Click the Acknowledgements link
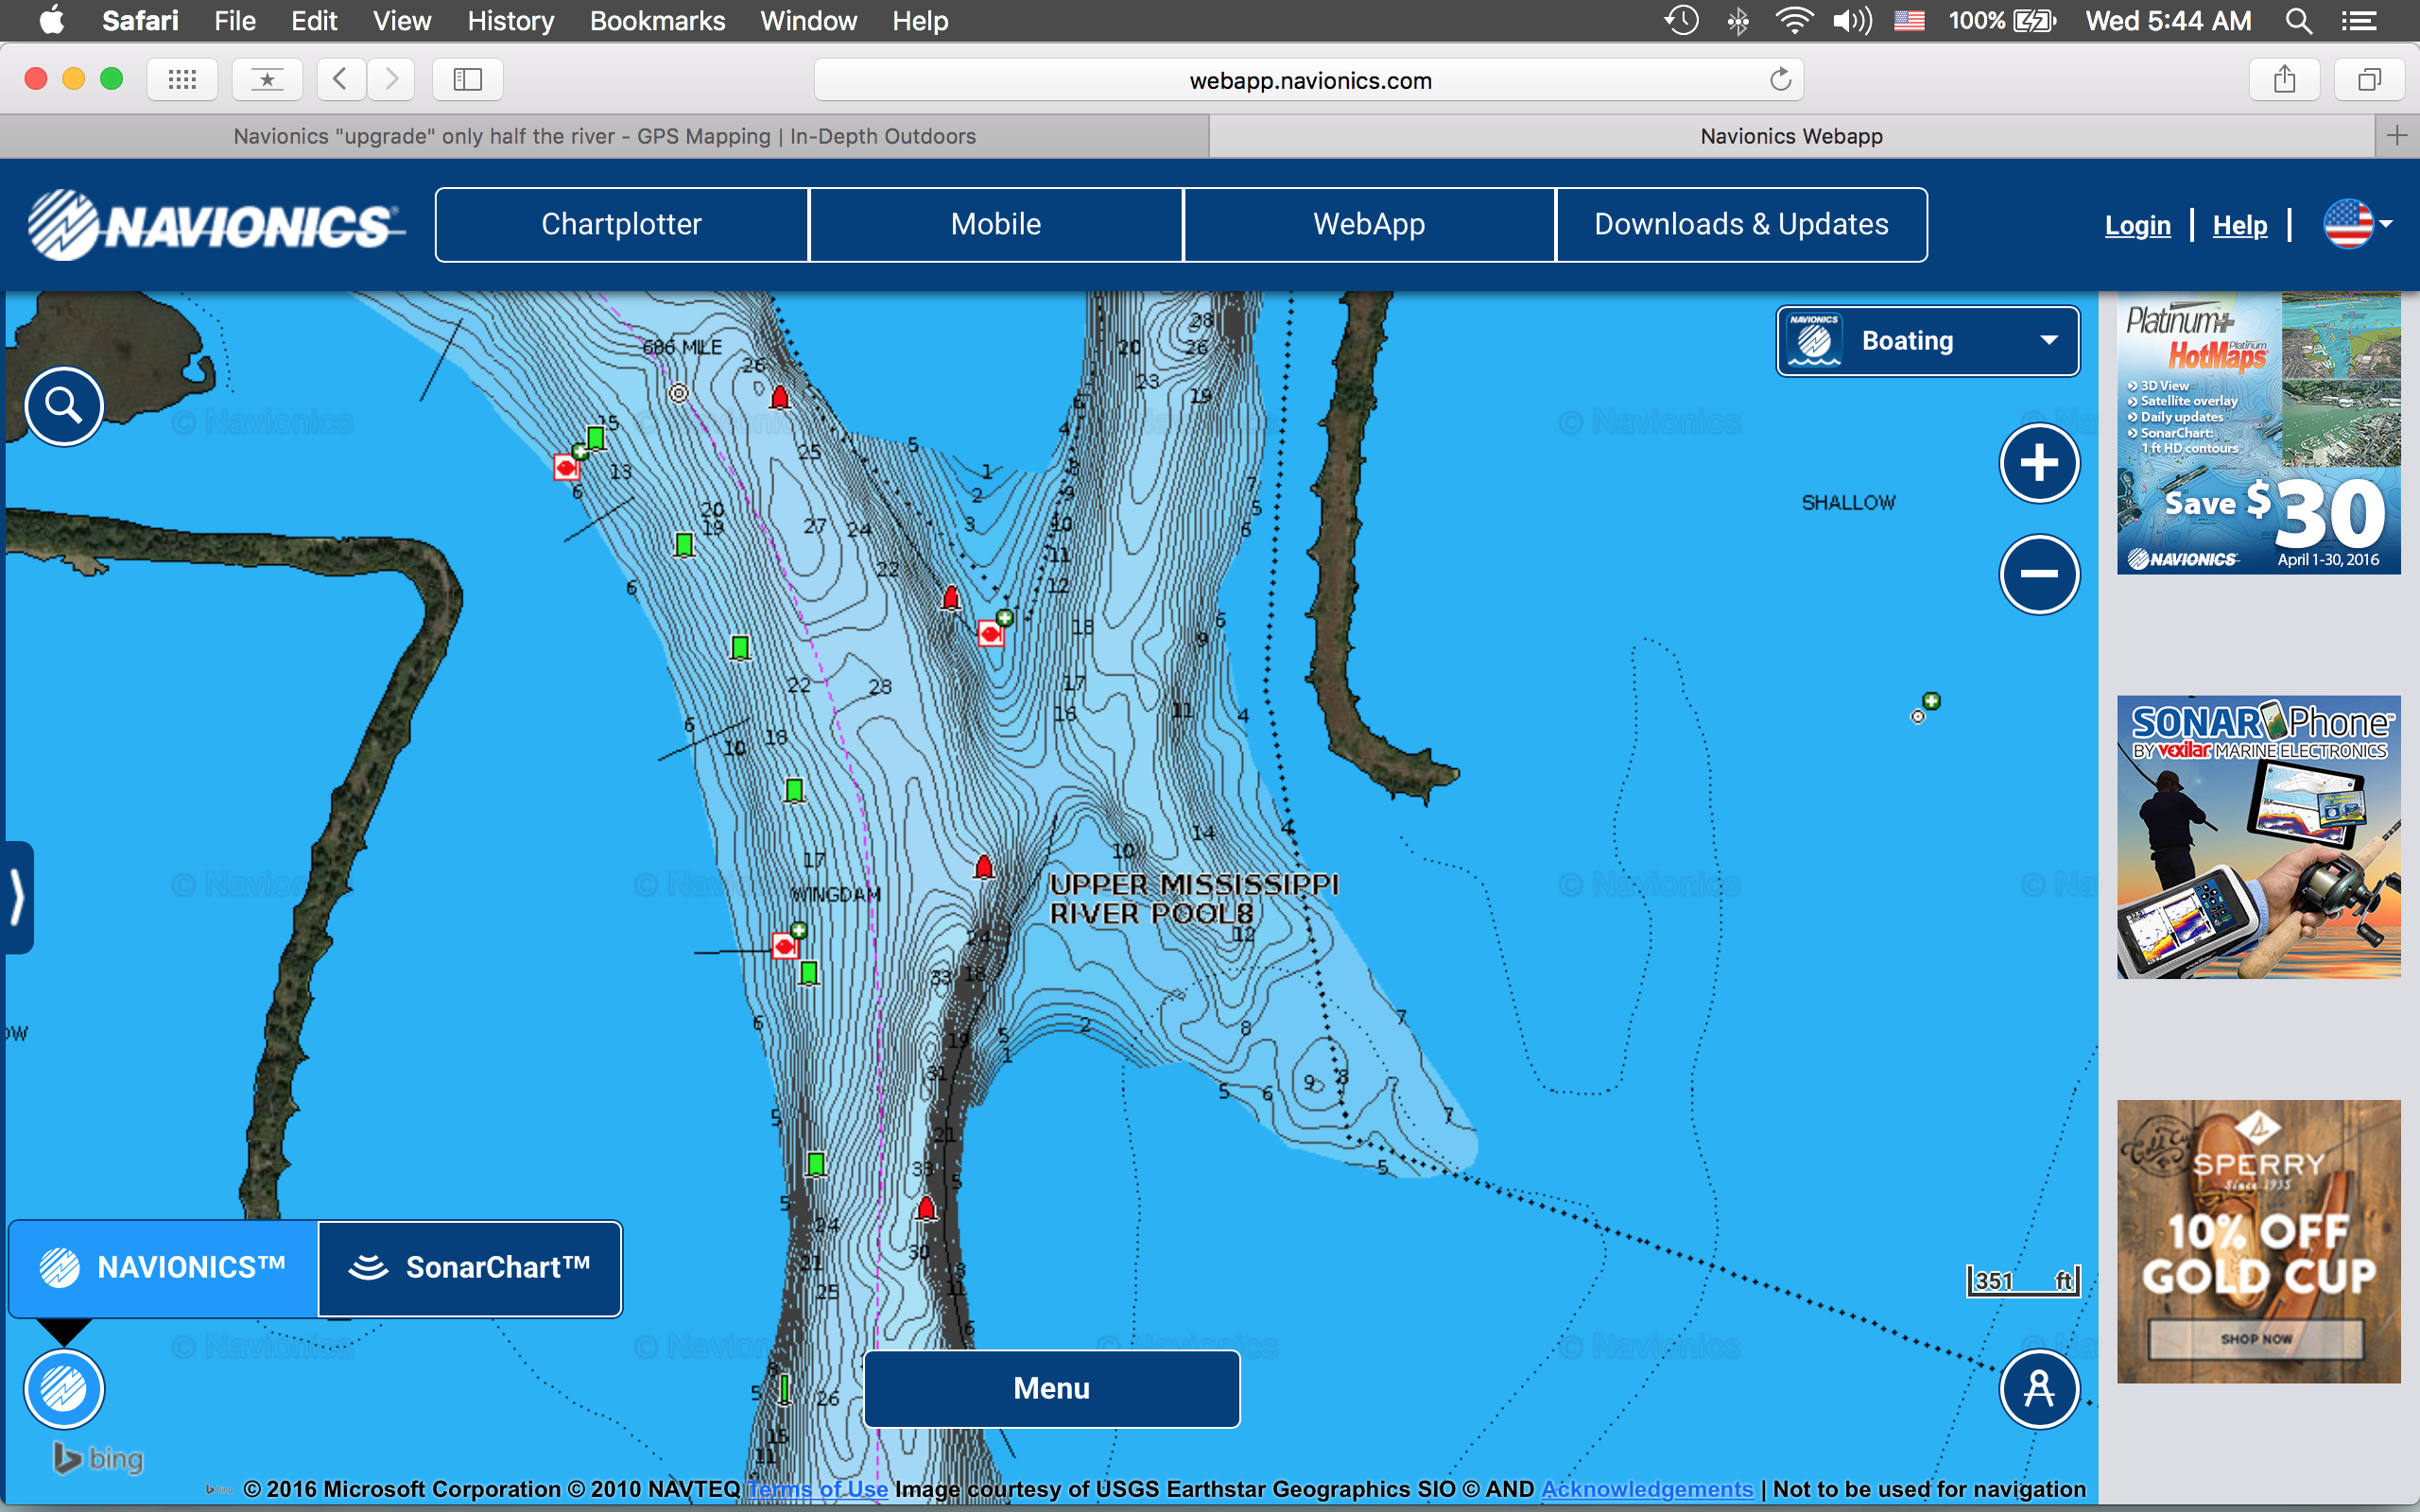2420x1512 pixels. point(1647,1489)
